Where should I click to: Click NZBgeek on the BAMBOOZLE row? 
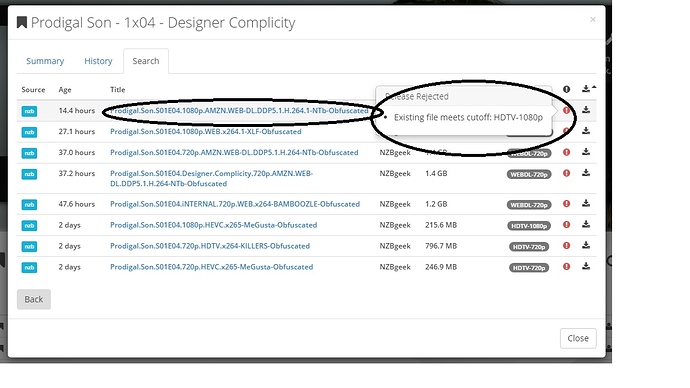(395, 204)
